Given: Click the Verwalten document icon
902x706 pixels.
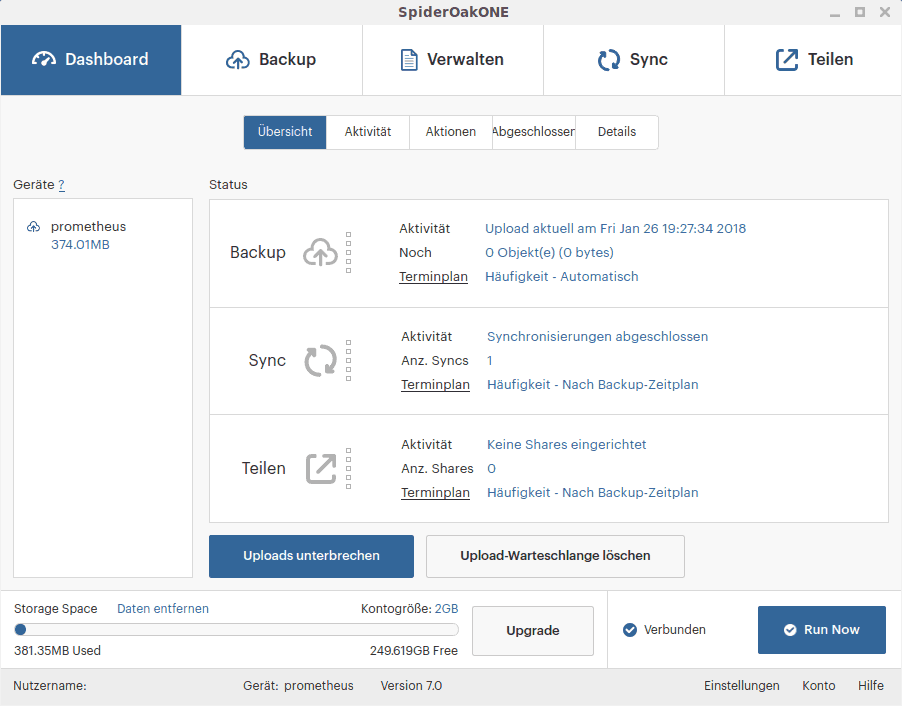Looking at the screenshot, I should 408,60.
